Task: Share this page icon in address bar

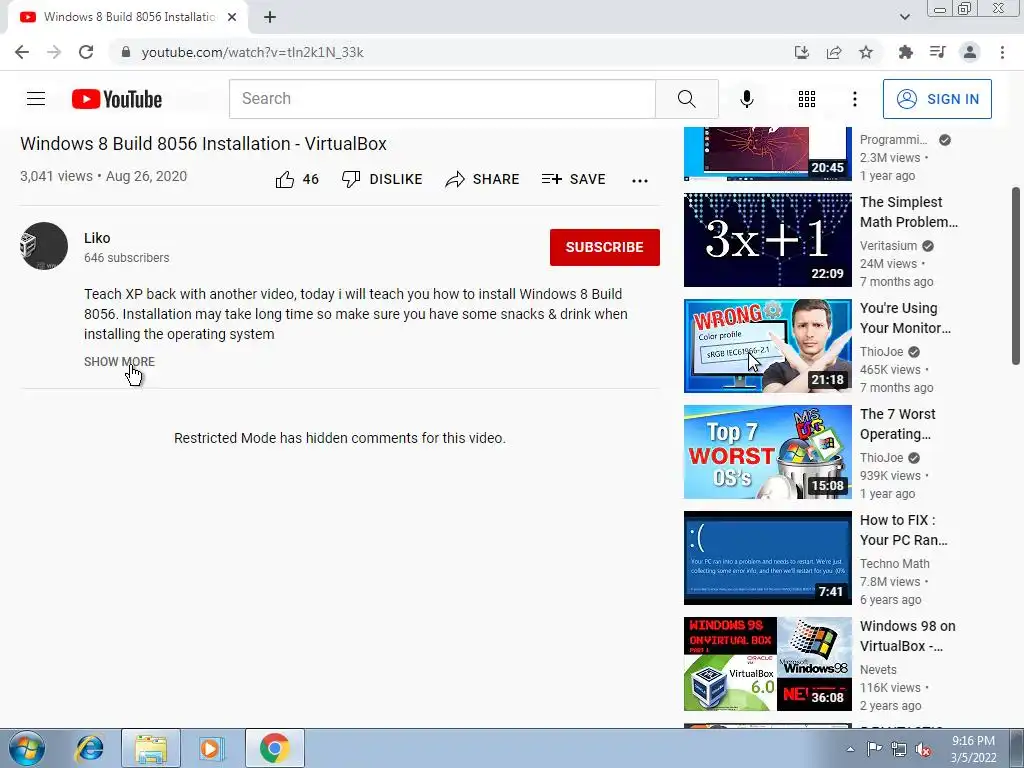Action: point(834,52)
